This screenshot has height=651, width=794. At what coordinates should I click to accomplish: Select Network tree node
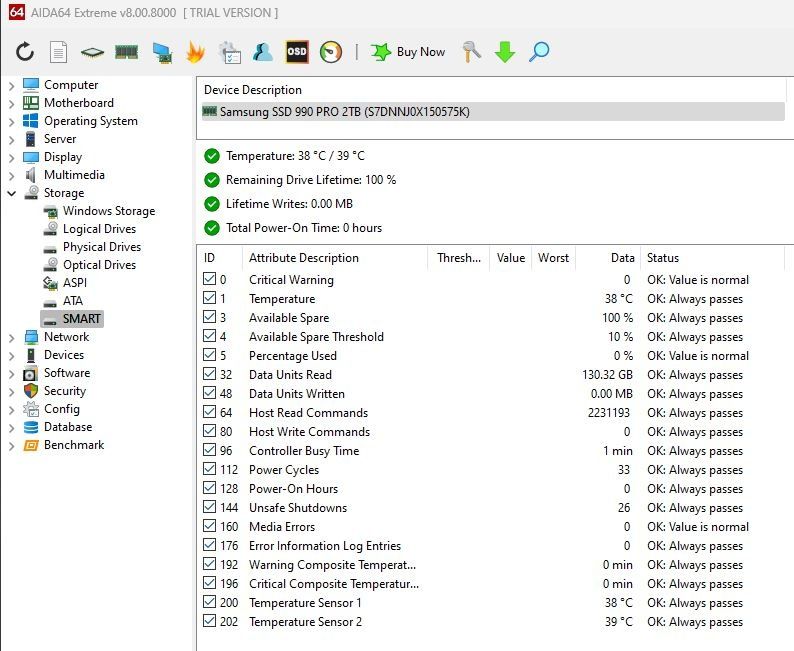pos(66,337)
